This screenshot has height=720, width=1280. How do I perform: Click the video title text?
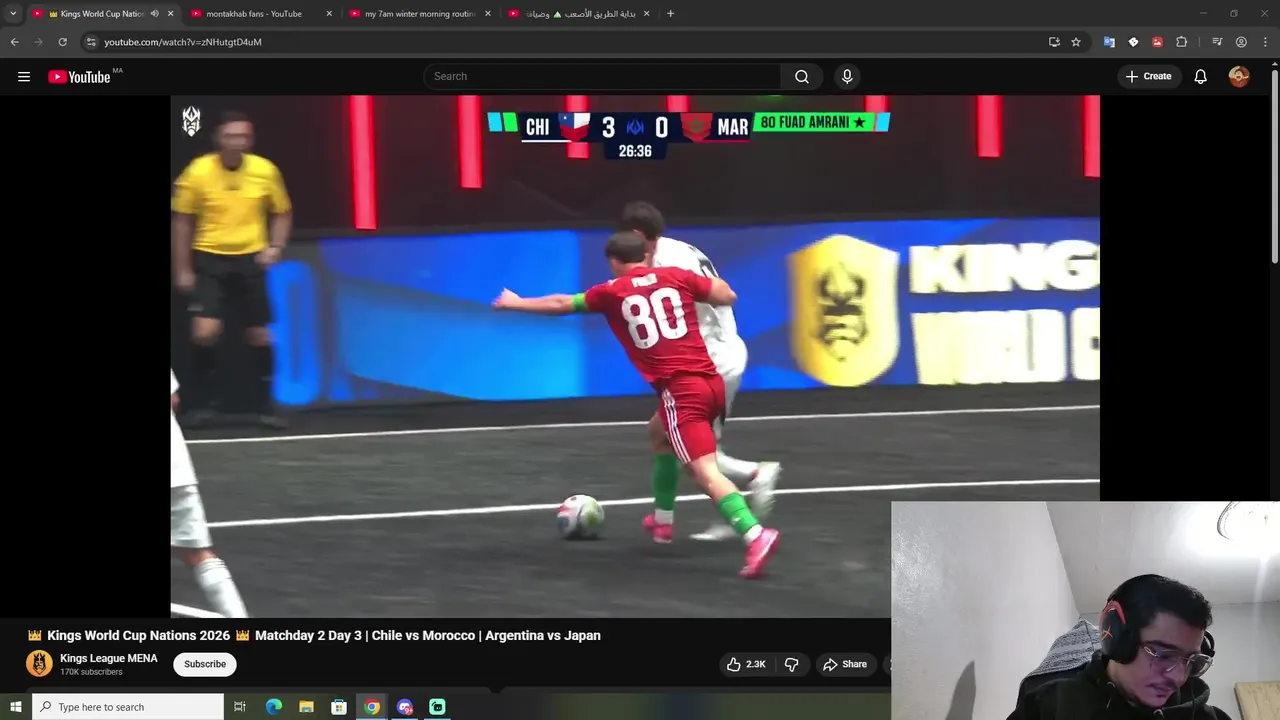pos(314,635)
